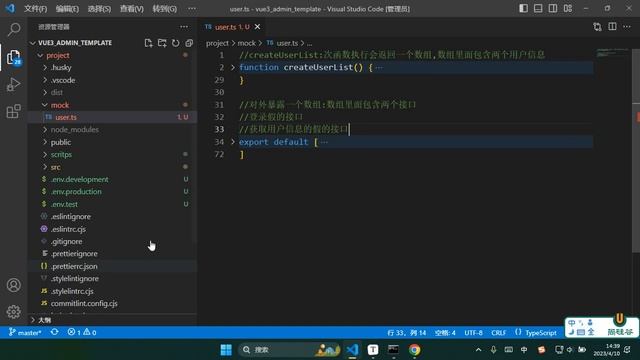This screenshot has height=360, width=640.
Task: Select user.ts file in explorer
Action: tap(112, 117)
